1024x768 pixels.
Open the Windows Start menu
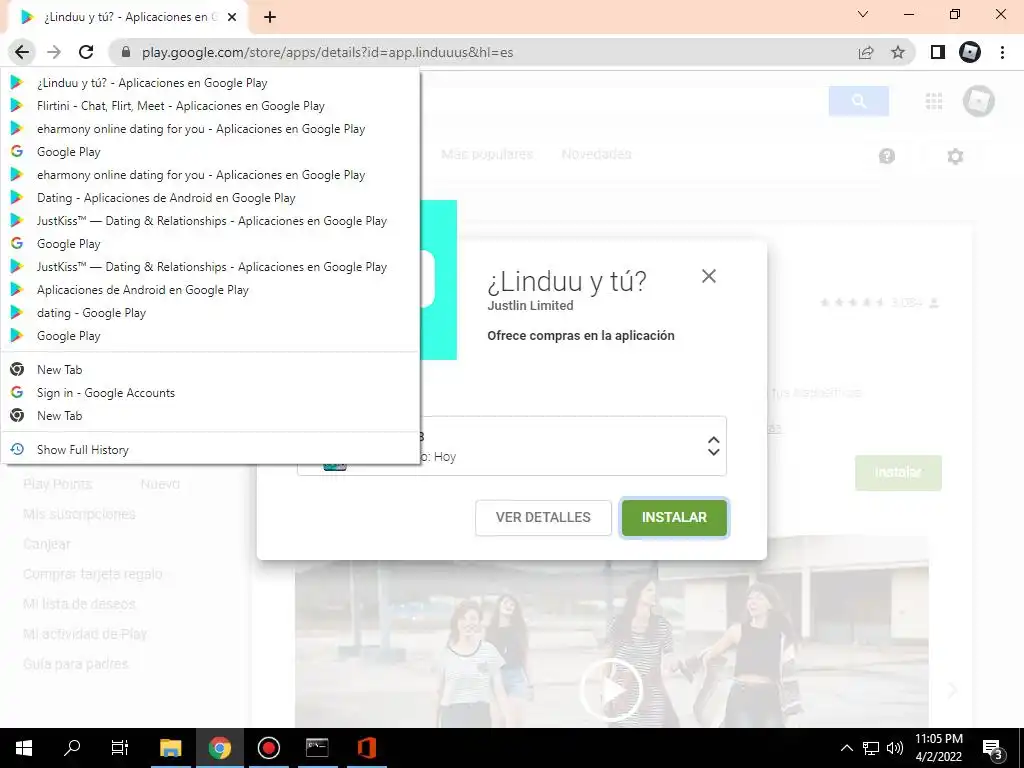[x=24, y=748]
